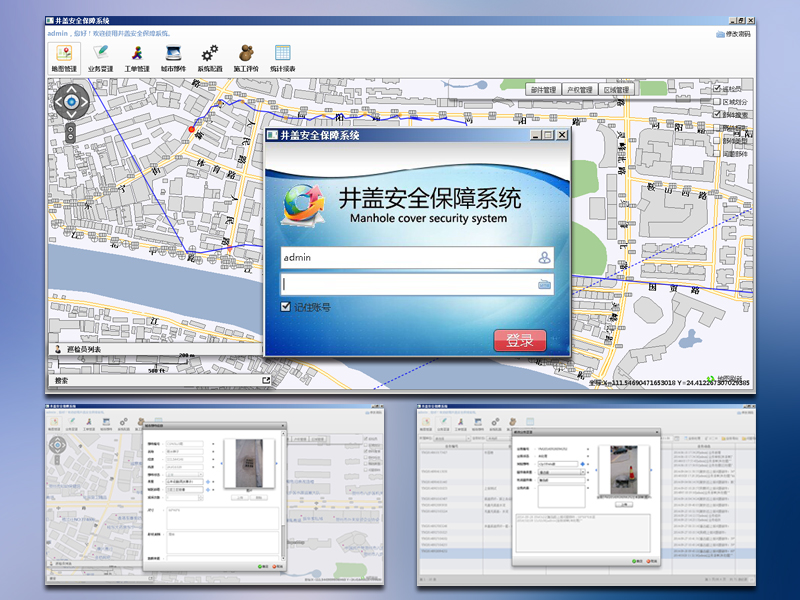Screen dimensions: 800x600
Task: Click the folder icon beside 修改密码
Action: 720,34
